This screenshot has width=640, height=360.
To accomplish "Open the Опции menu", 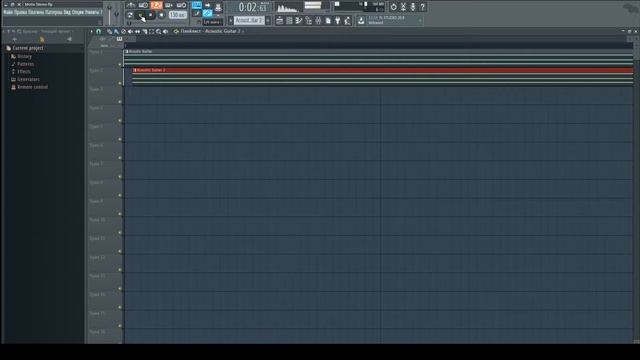I will pyautogui.click(x=78, y=12).
